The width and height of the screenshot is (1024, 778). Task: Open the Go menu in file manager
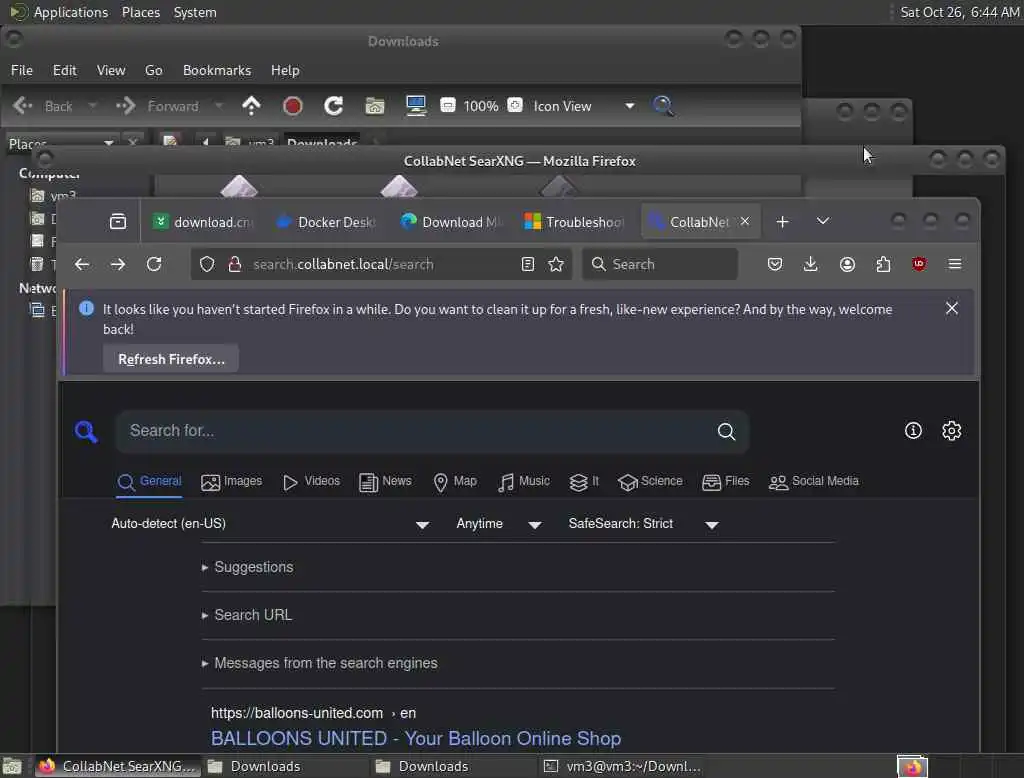coord(153,71)
